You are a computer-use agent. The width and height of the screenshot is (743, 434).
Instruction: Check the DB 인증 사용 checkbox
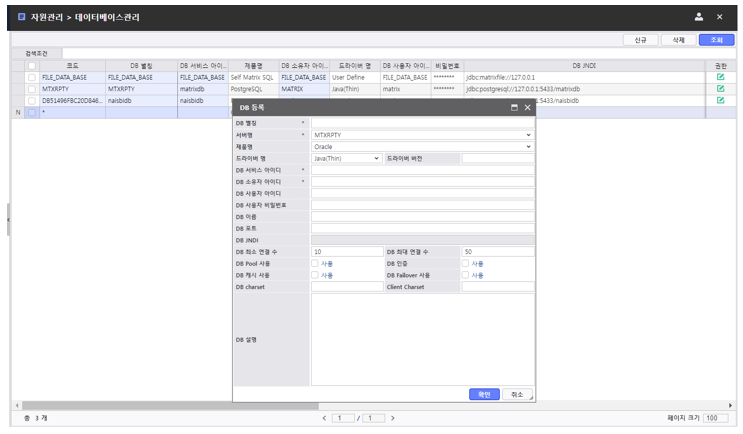coord(465,263)
